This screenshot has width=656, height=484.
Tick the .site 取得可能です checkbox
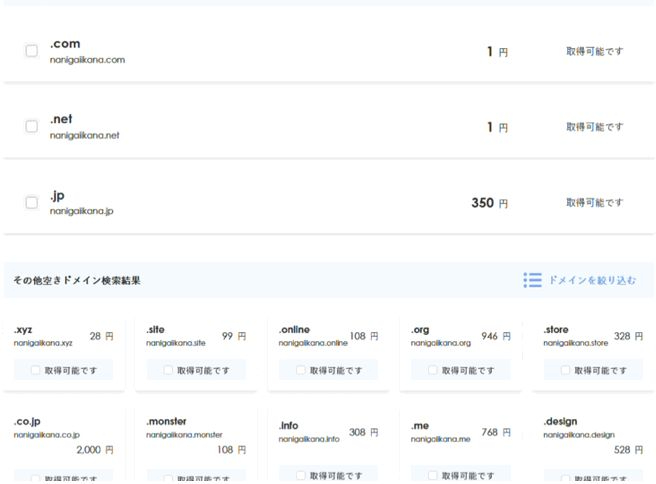168,370
